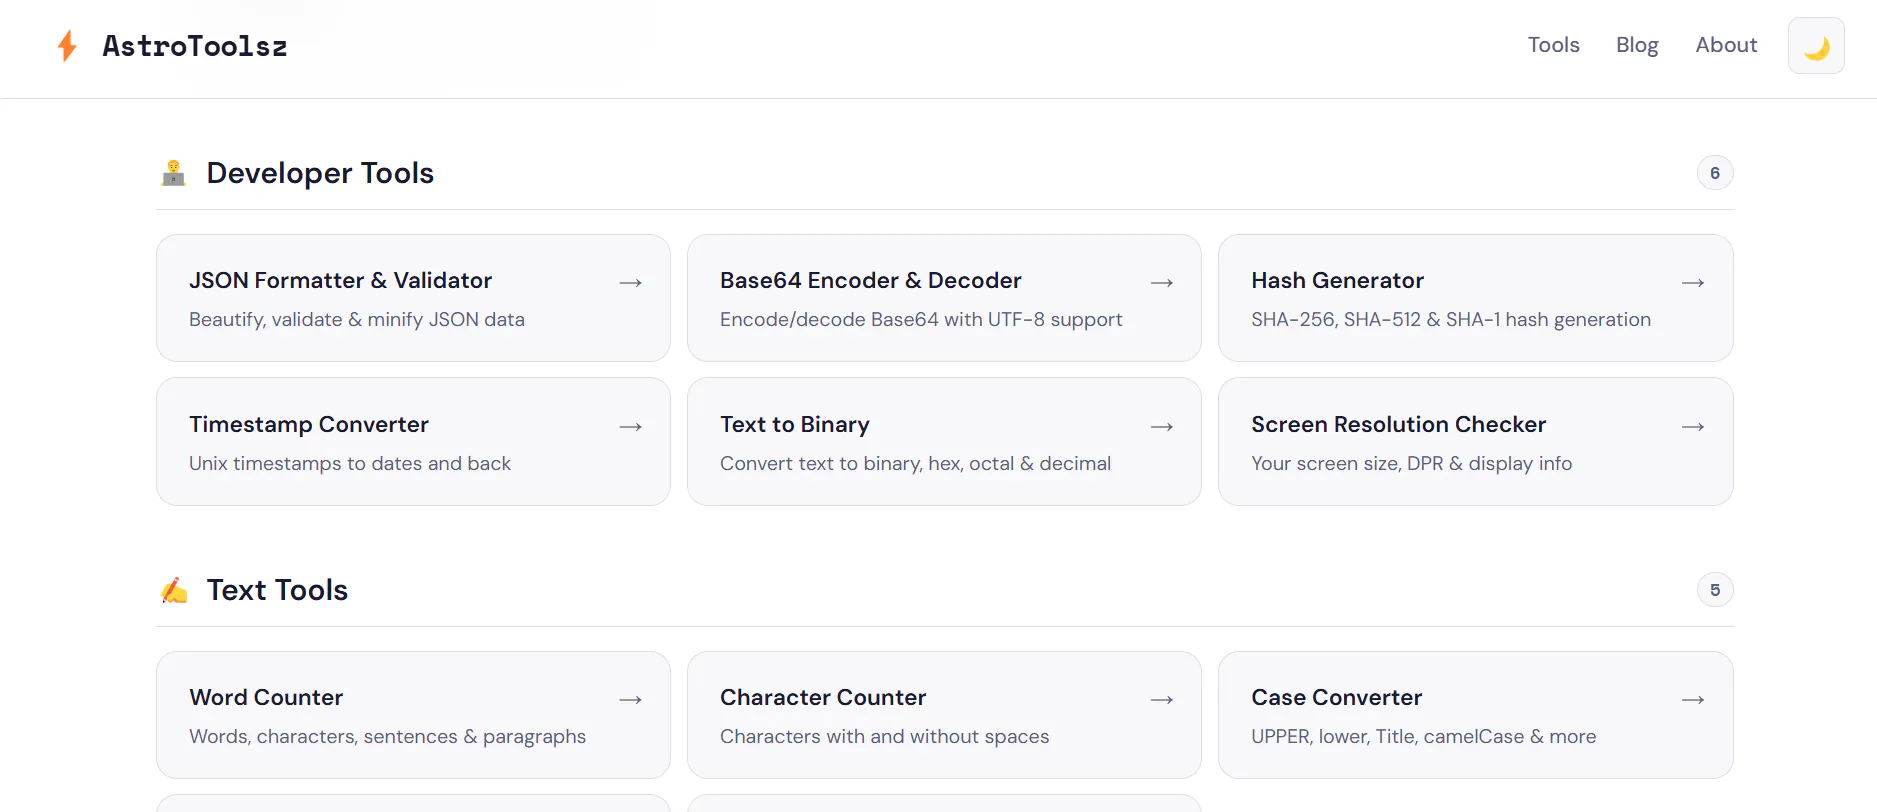Select the Text to Binary tool
Screen dimensions: 1877x812
pyautogui.click(x=944, y=441)
